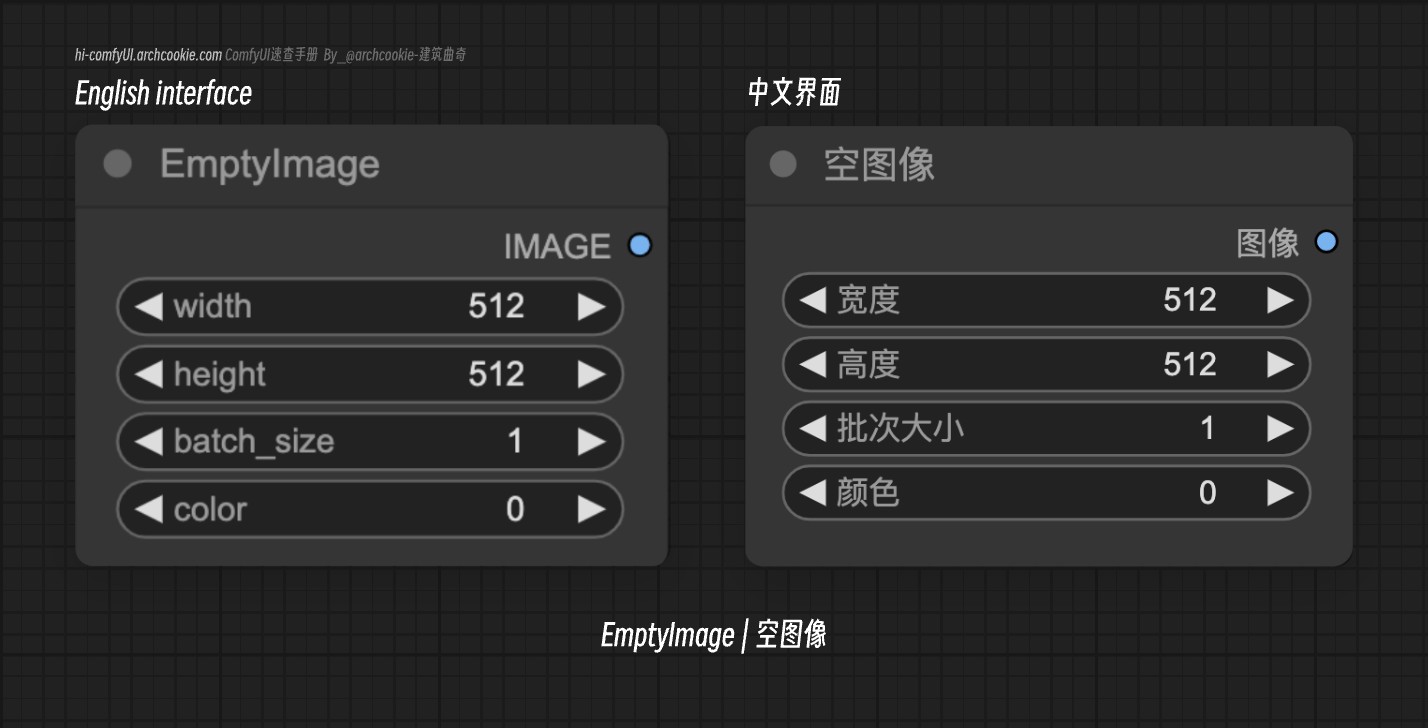Open the hi-comfyUI.archcookie.com link
The height and width of the screenshot is (728, 1428).
[148, 55]
